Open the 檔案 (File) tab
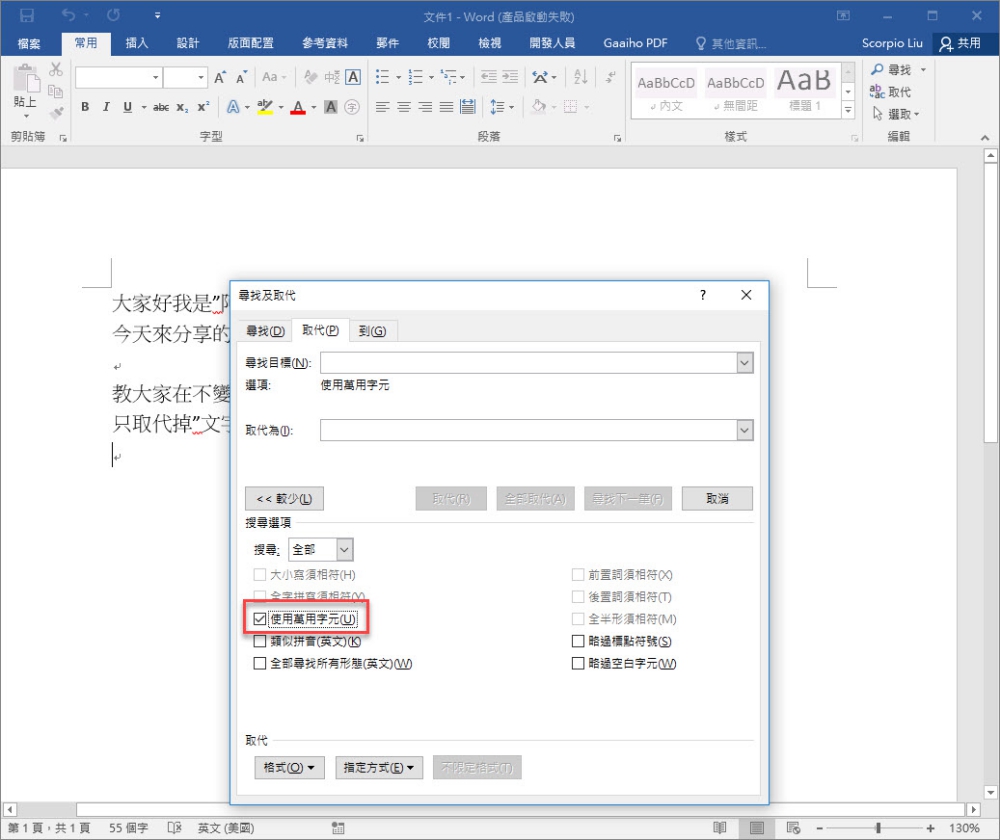 [x=29, y=43]
